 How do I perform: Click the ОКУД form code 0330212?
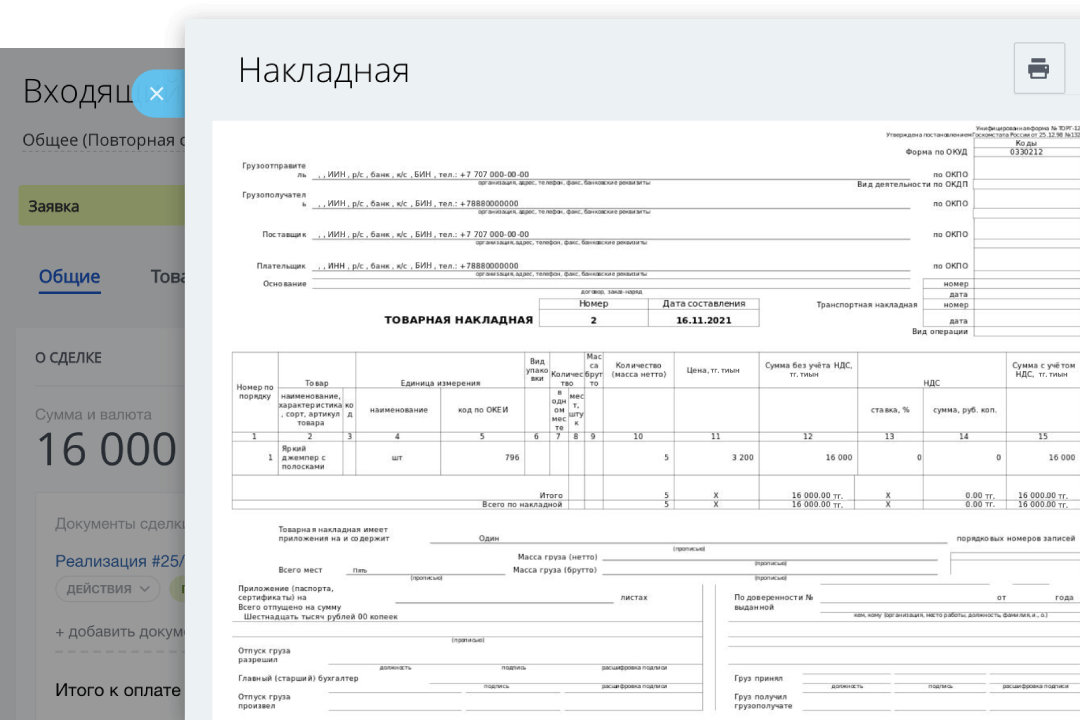tap(1026, 152)
